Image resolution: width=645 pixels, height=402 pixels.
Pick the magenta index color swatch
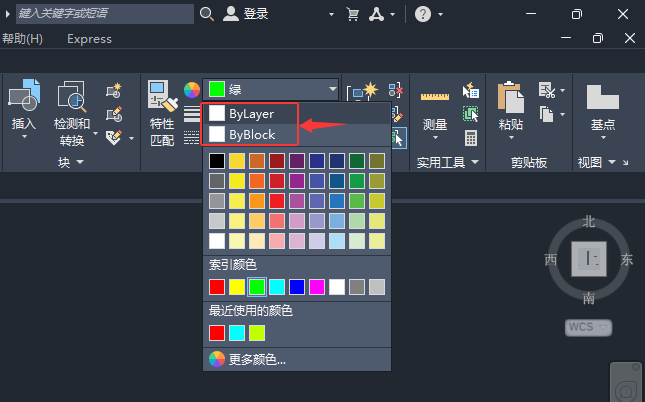pos(317,287)
